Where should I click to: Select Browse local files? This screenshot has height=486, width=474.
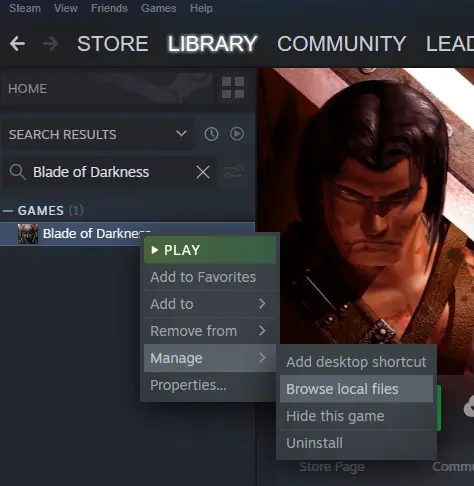click(x=356, y=389)
